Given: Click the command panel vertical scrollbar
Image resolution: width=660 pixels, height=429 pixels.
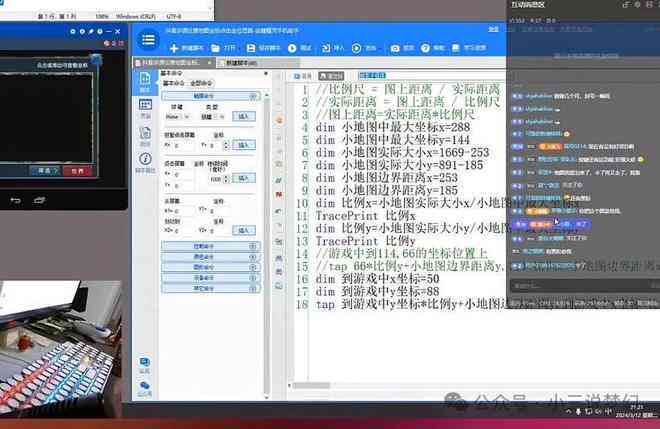Looking at the screenshot, I should click(x=266, y=244).
